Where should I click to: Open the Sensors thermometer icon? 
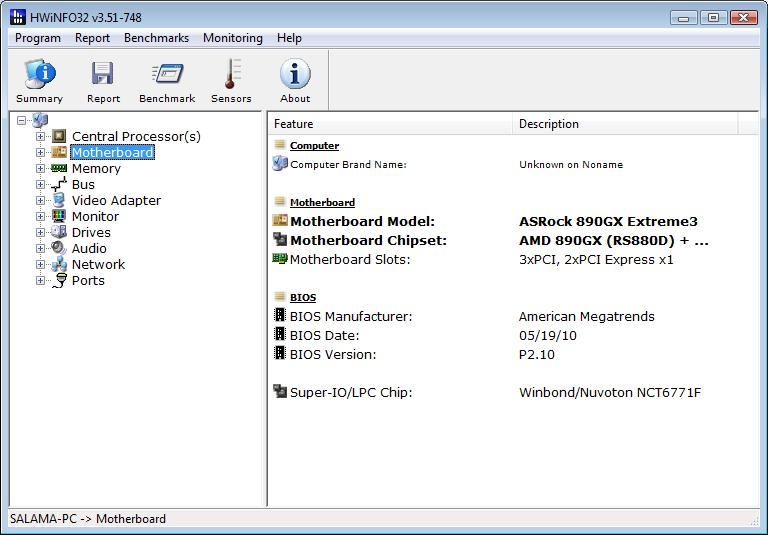232,73
